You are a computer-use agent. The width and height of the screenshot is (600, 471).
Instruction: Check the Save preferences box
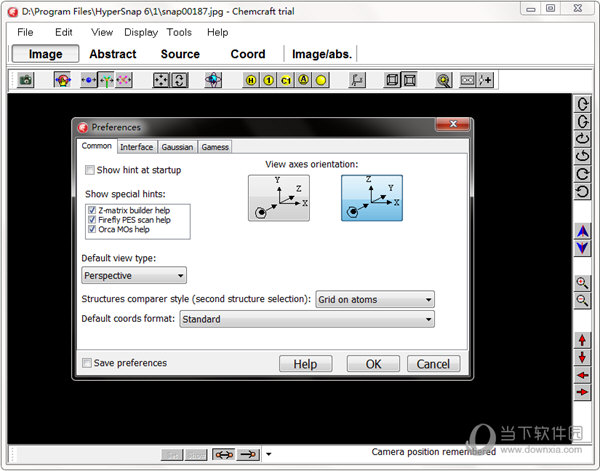87,363
